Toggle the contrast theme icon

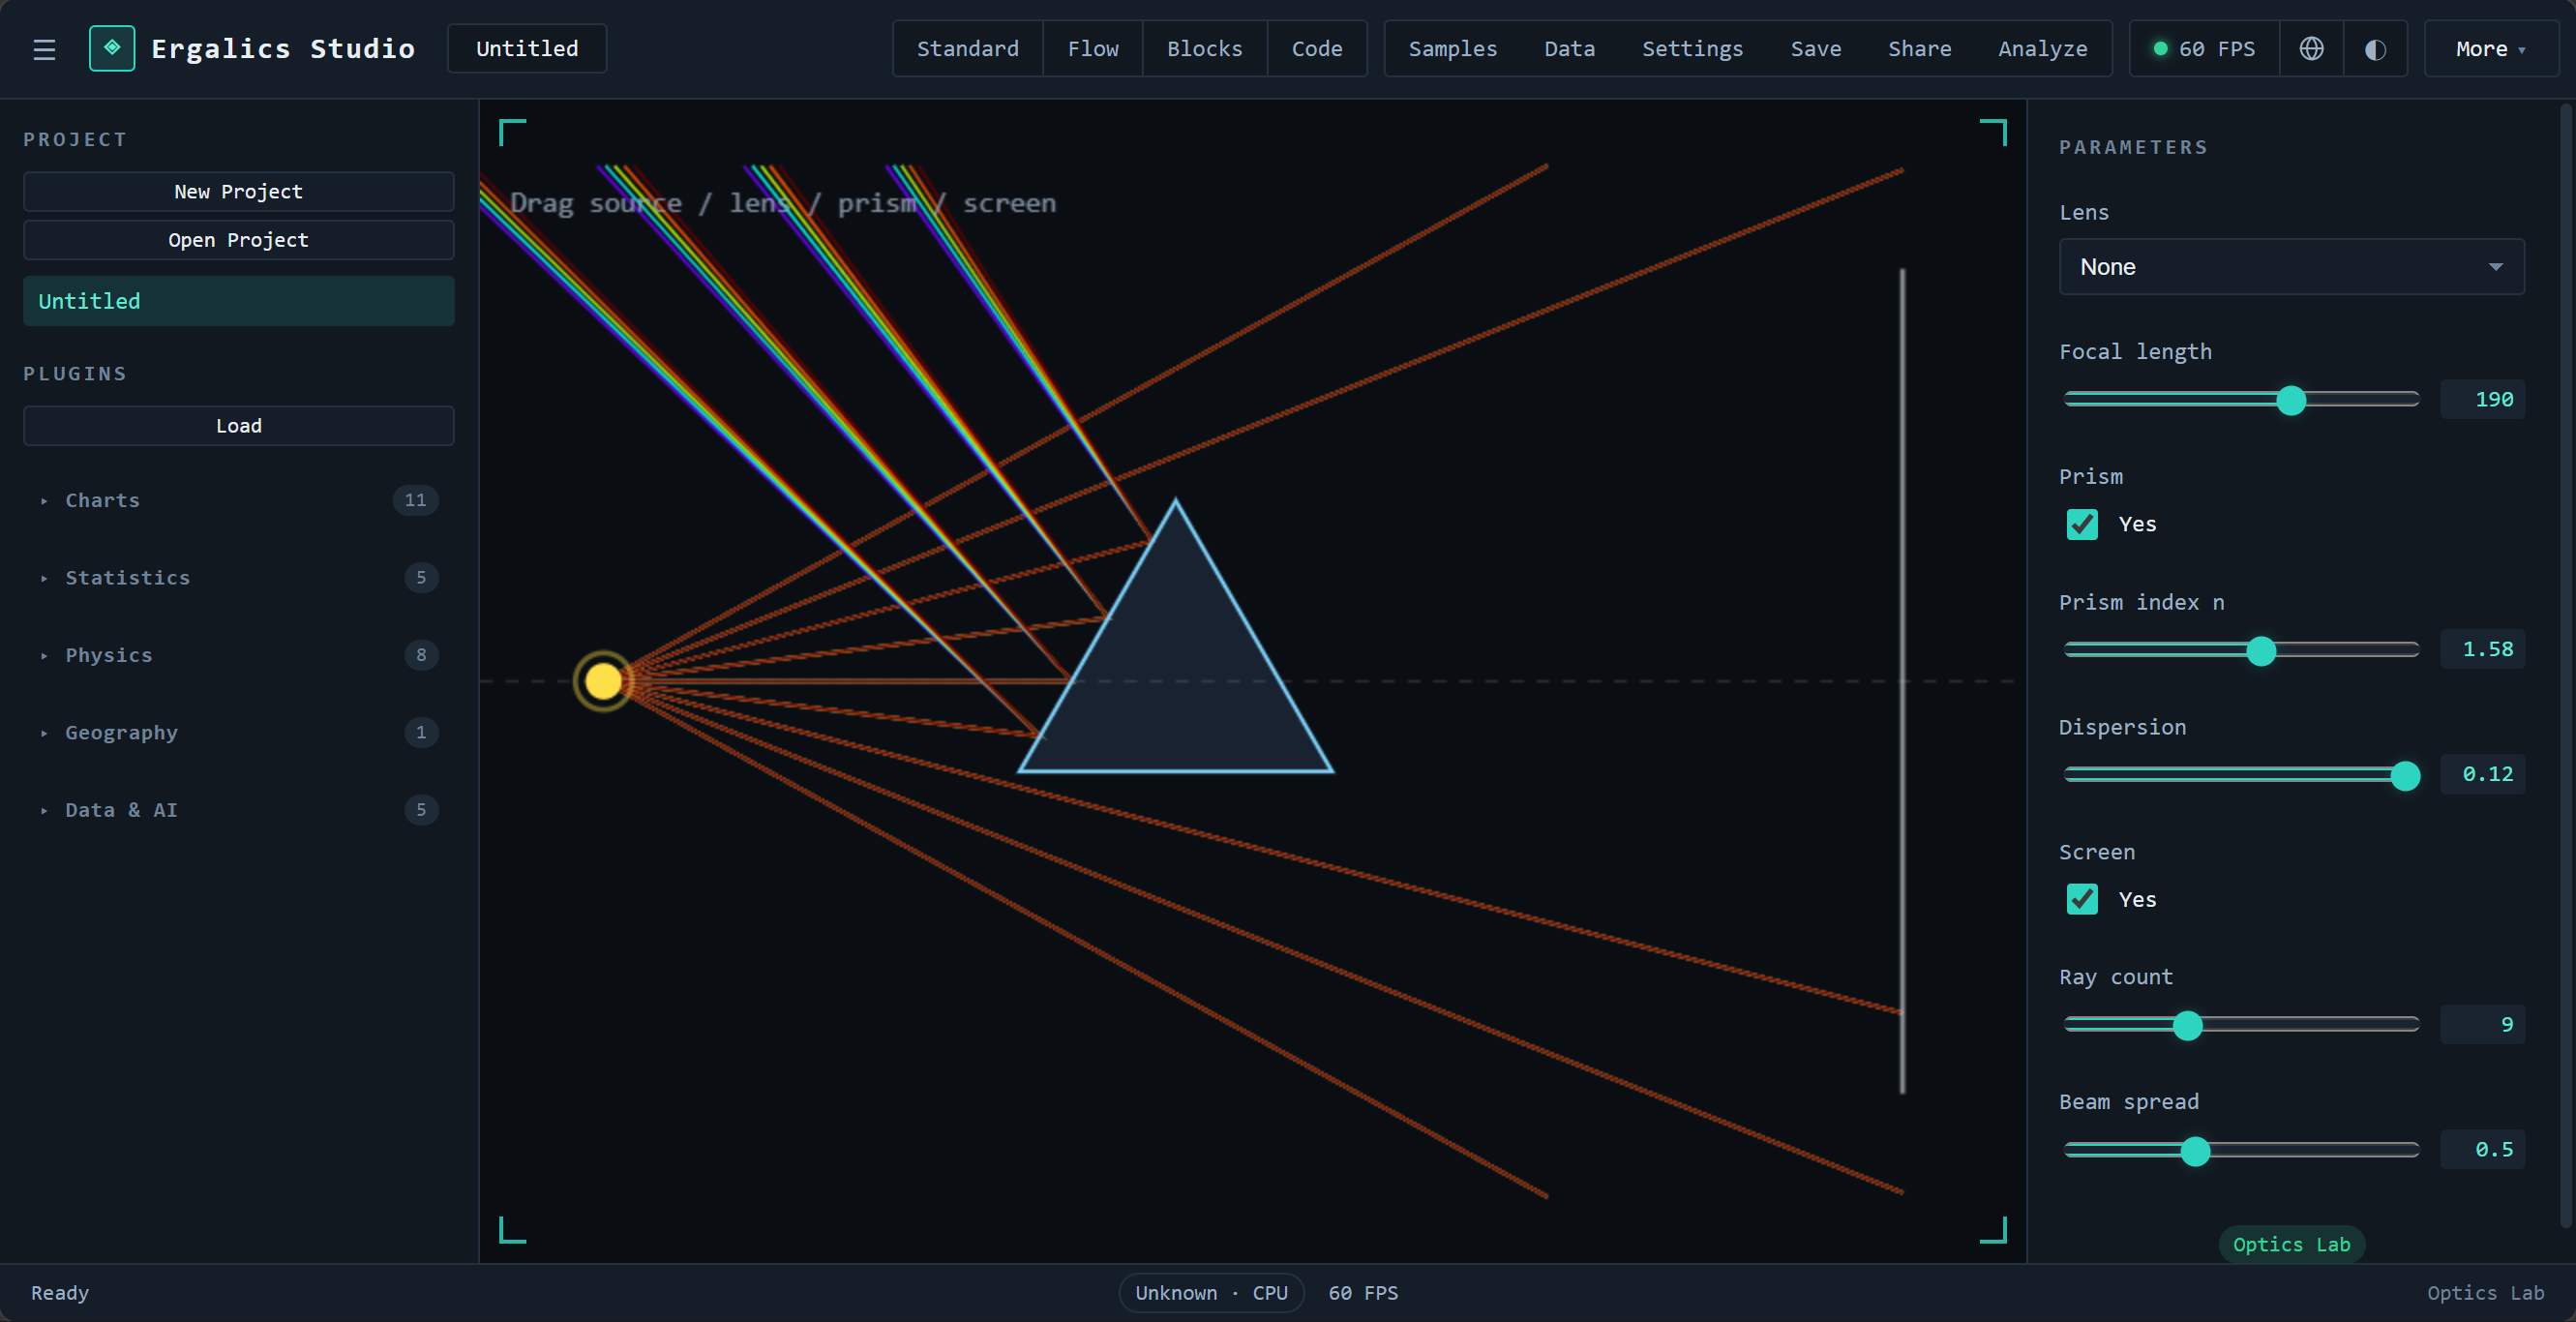pos(2375,48)
